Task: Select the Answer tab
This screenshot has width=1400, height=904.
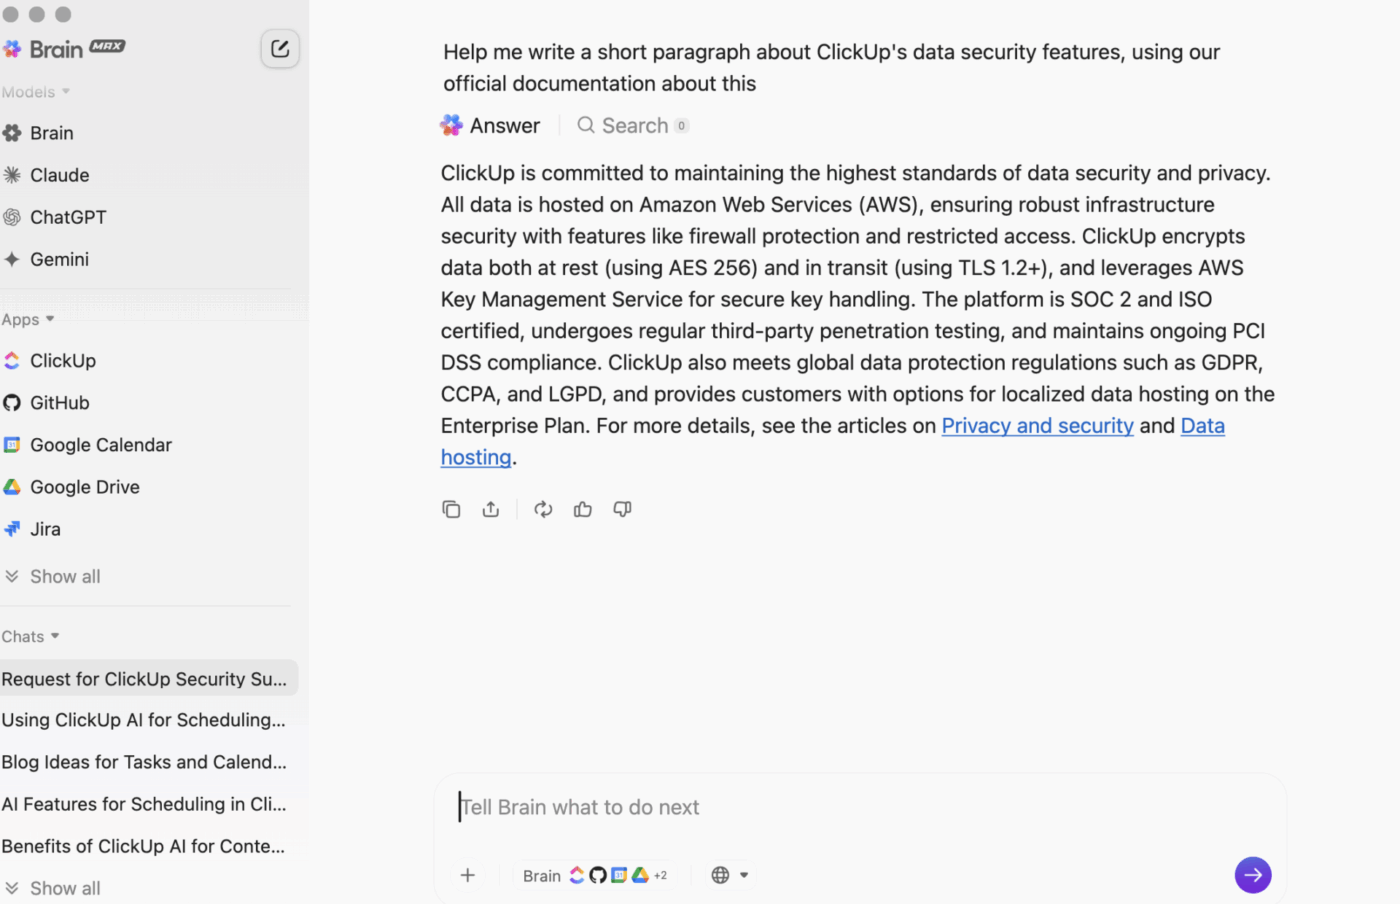Action: pos(491,125)
